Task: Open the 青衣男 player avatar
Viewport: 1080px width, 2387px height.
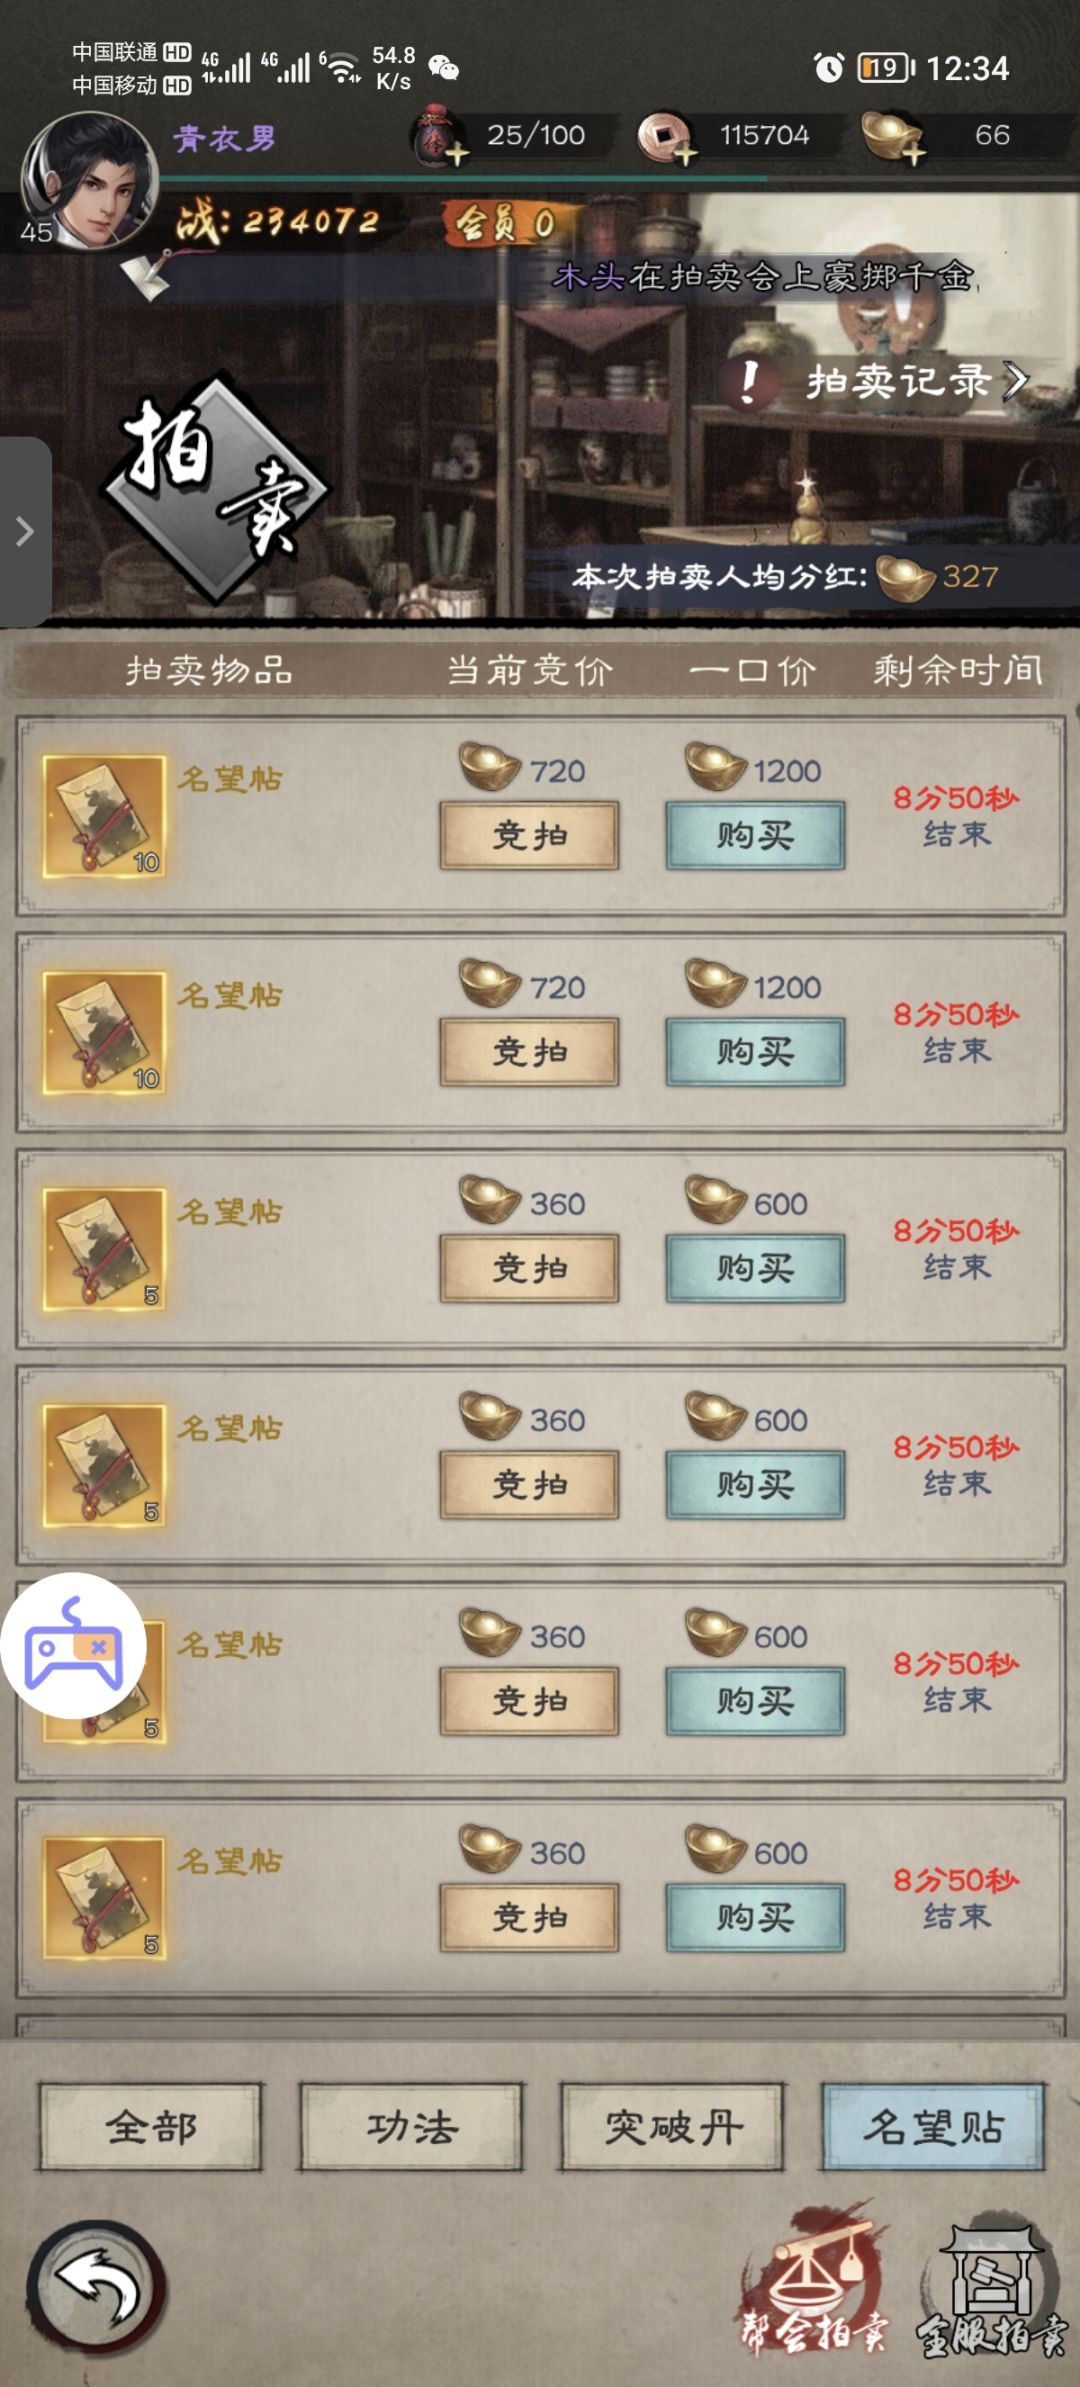Action: (90, 180)
